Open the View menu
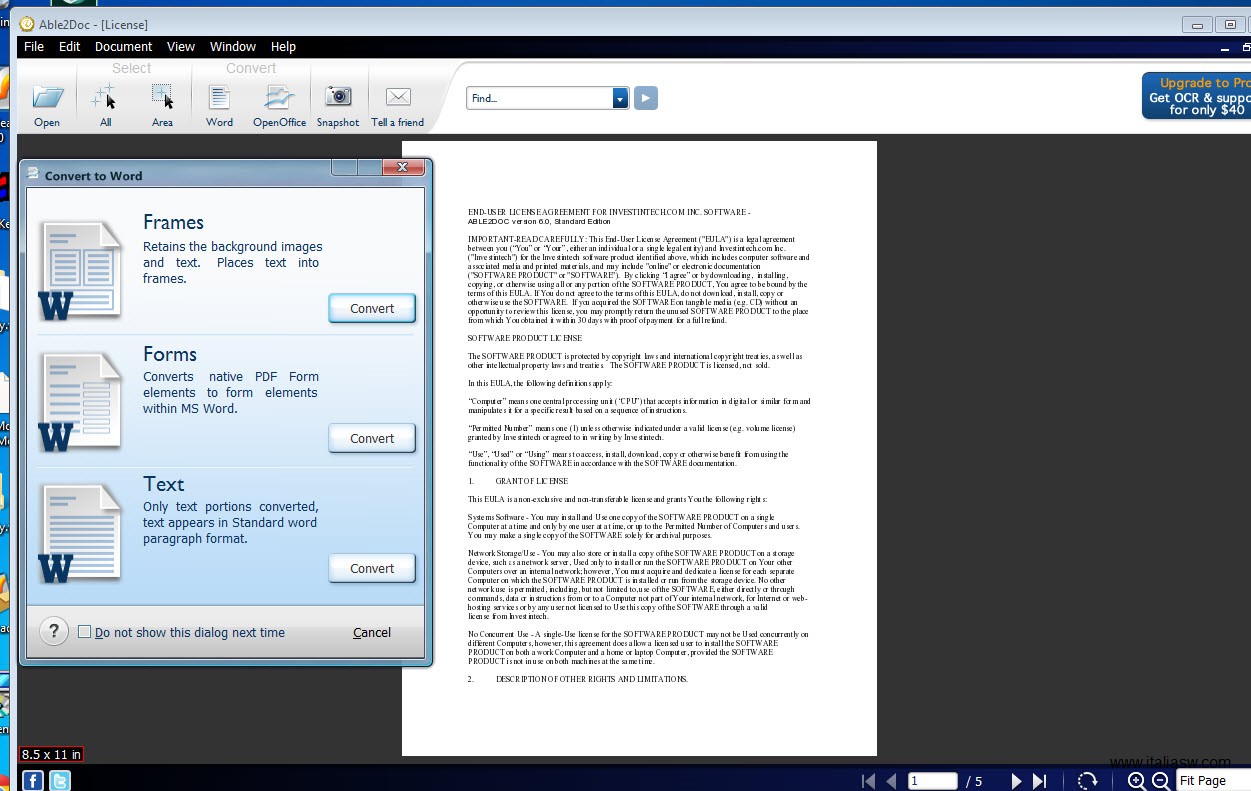The height and width of the screenshot is (791, 1251). pos(181,46)
